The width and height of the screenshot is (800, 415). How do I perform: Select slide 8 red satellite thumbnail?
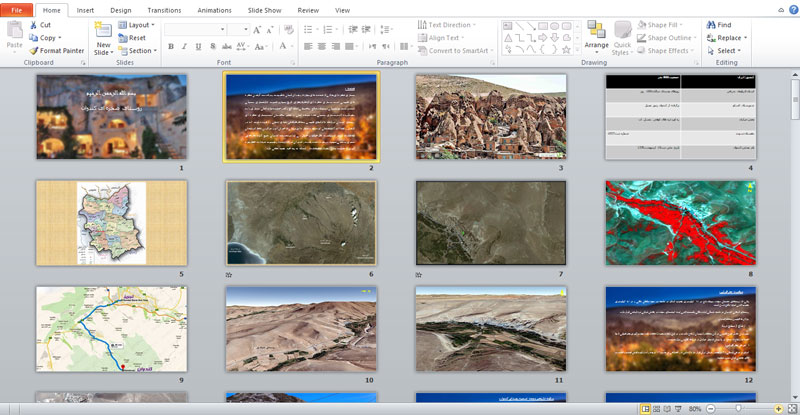coord(681,220)
